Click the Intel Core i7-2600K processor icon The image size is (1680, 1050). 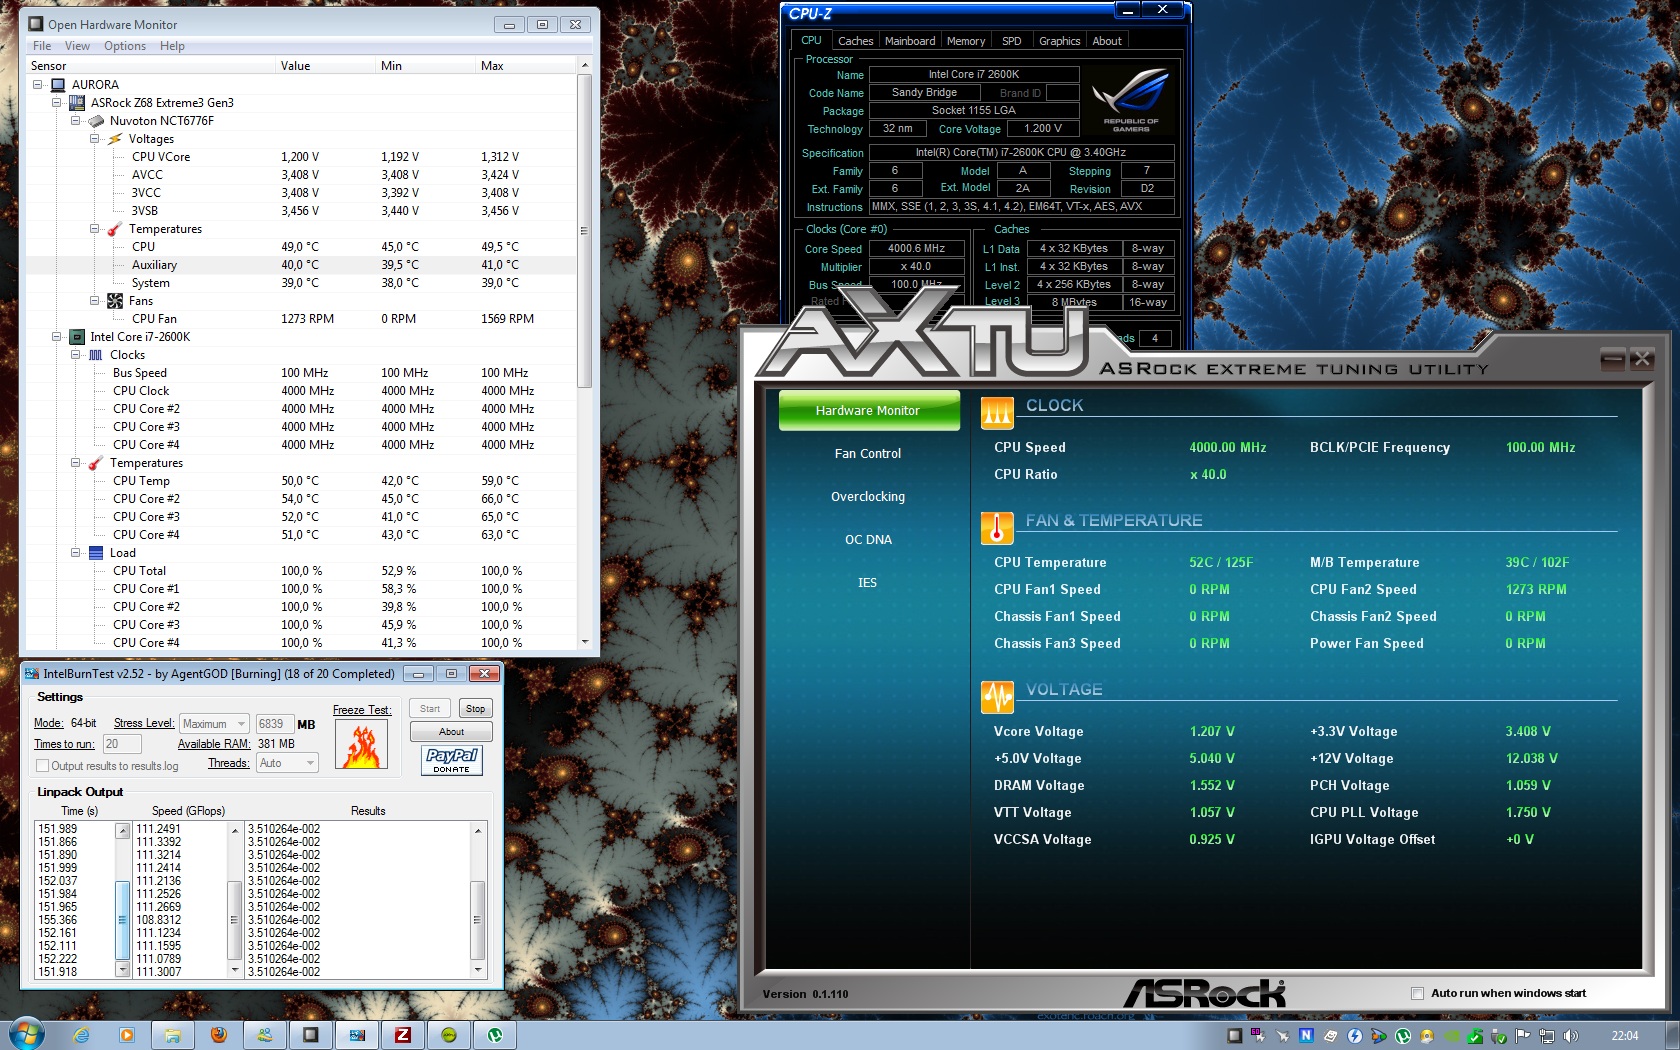(77, 337)
